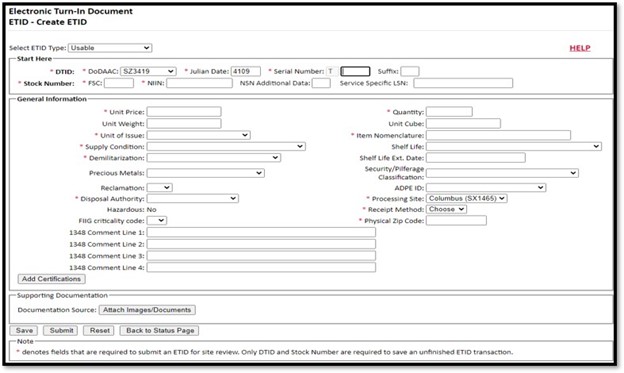Open the Shelf Life dropdown

pyautogui.click(x=514, y=146)
